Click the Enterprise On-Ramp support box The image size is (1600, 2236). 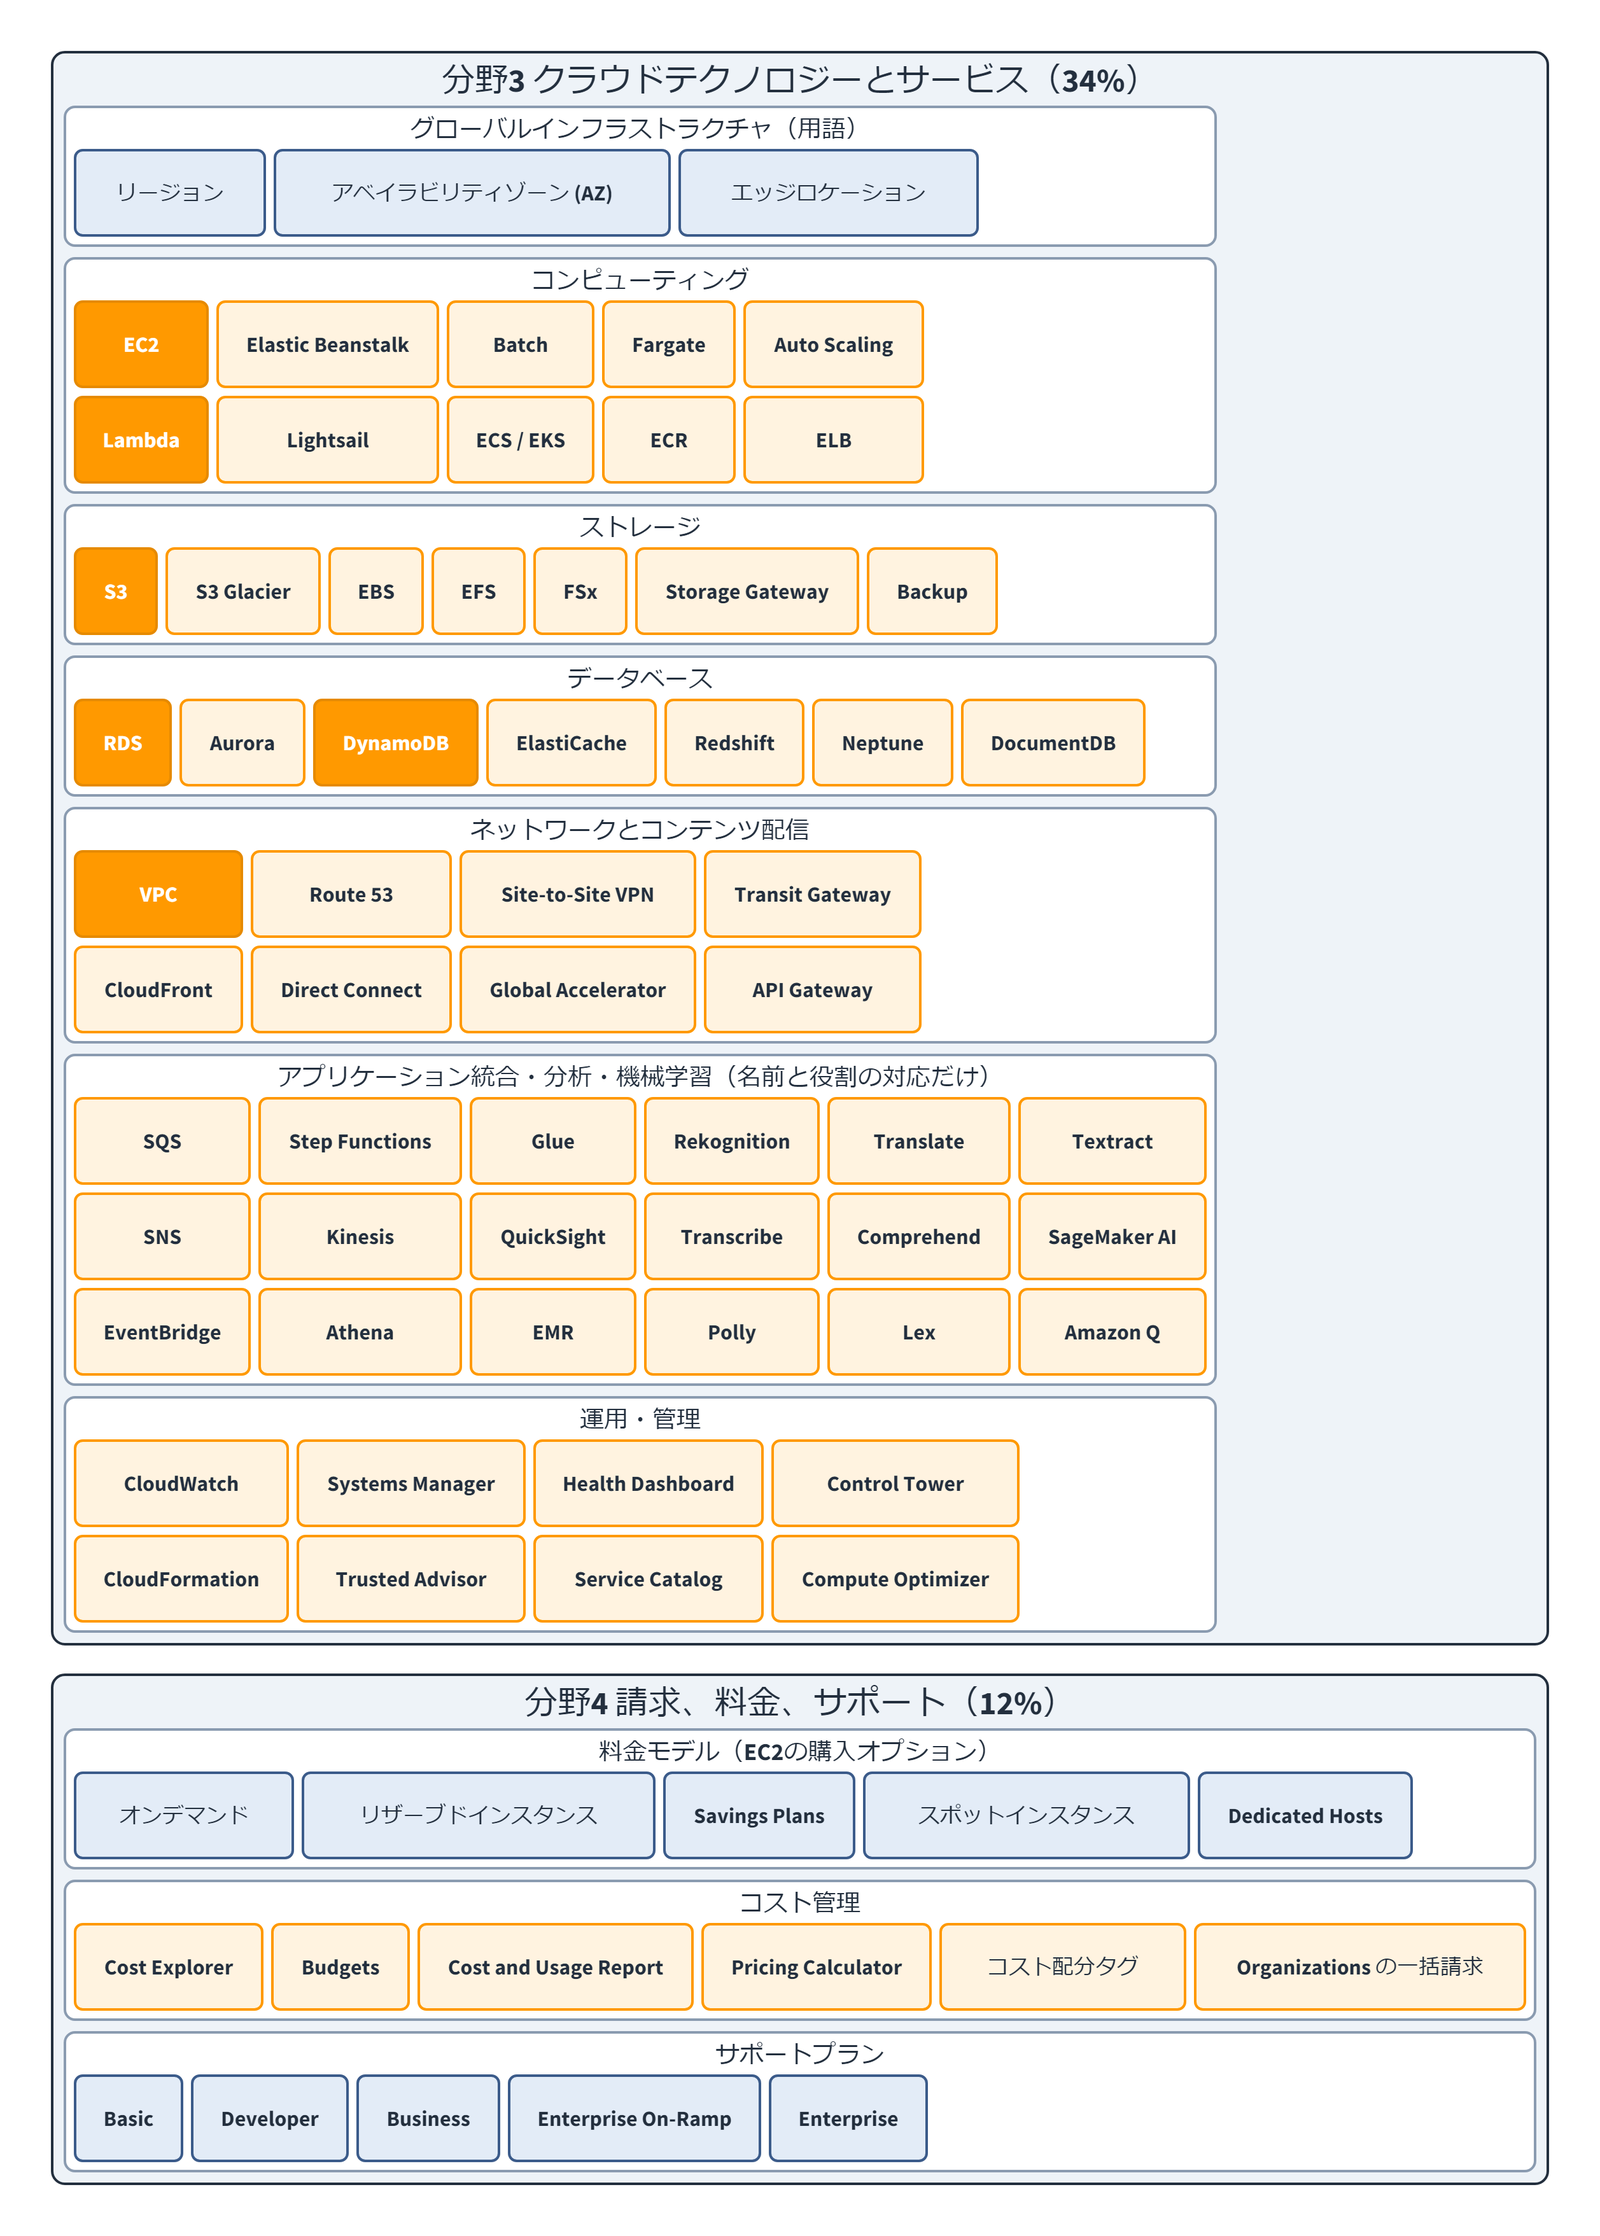634,2119
